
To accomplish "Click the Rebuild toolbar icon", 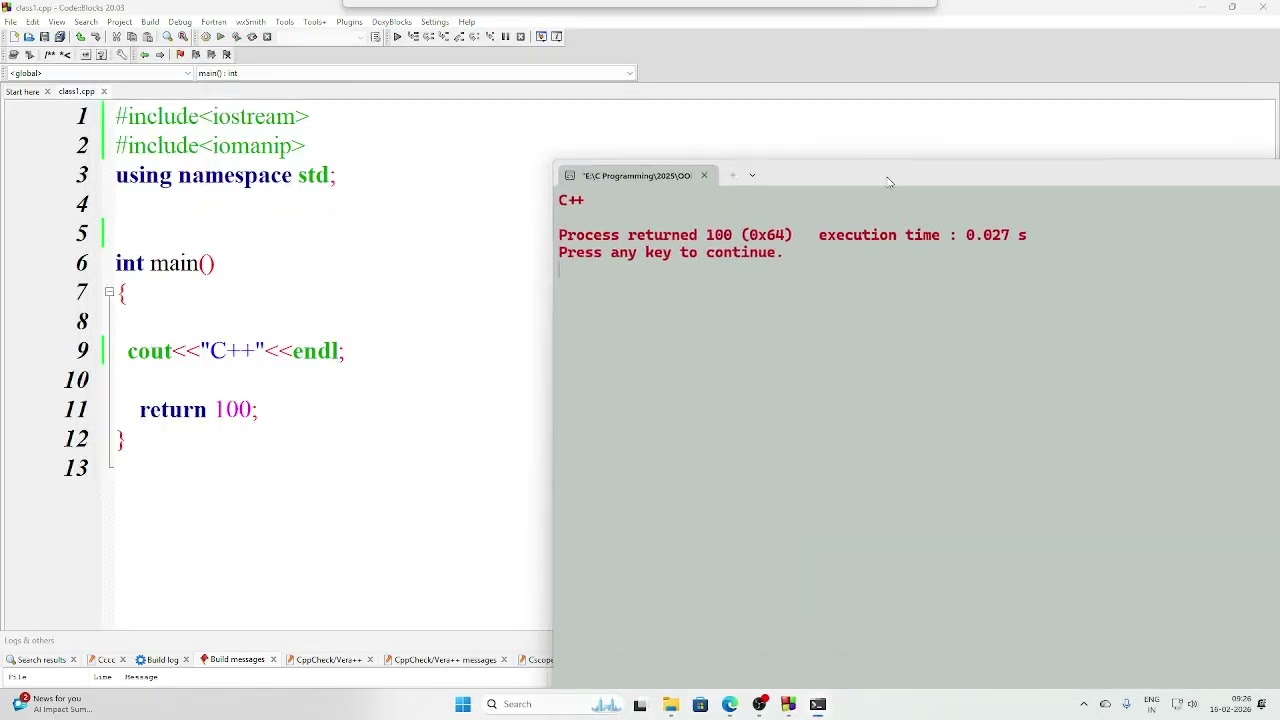I will [252, 37].
